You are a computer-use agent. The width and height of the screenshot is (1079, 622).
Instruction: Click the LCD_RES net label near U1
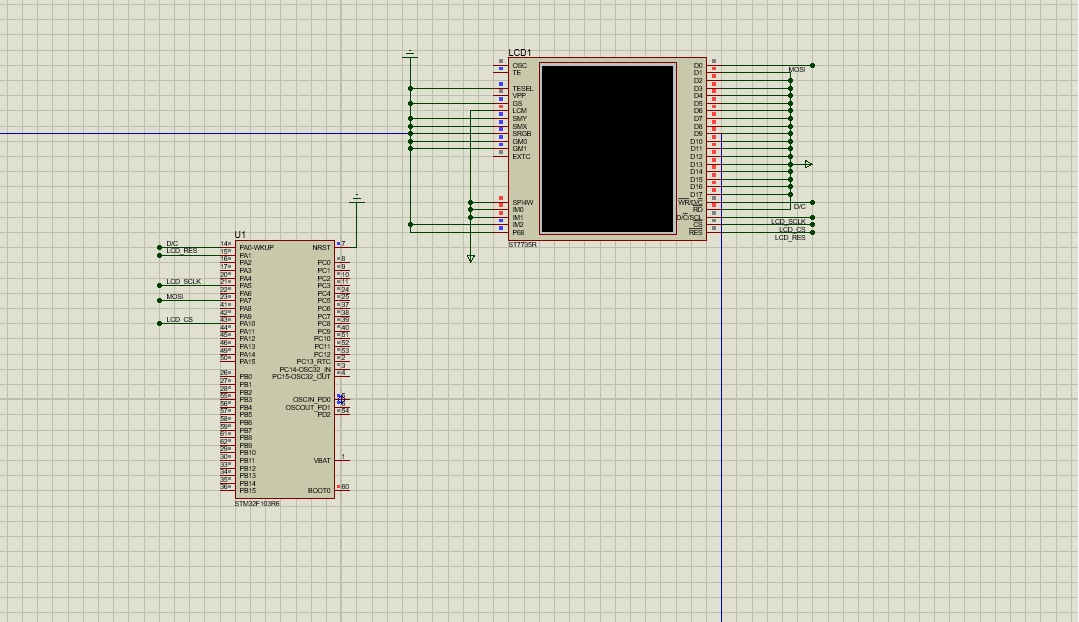pyautogui.click(x=182, y=251)
